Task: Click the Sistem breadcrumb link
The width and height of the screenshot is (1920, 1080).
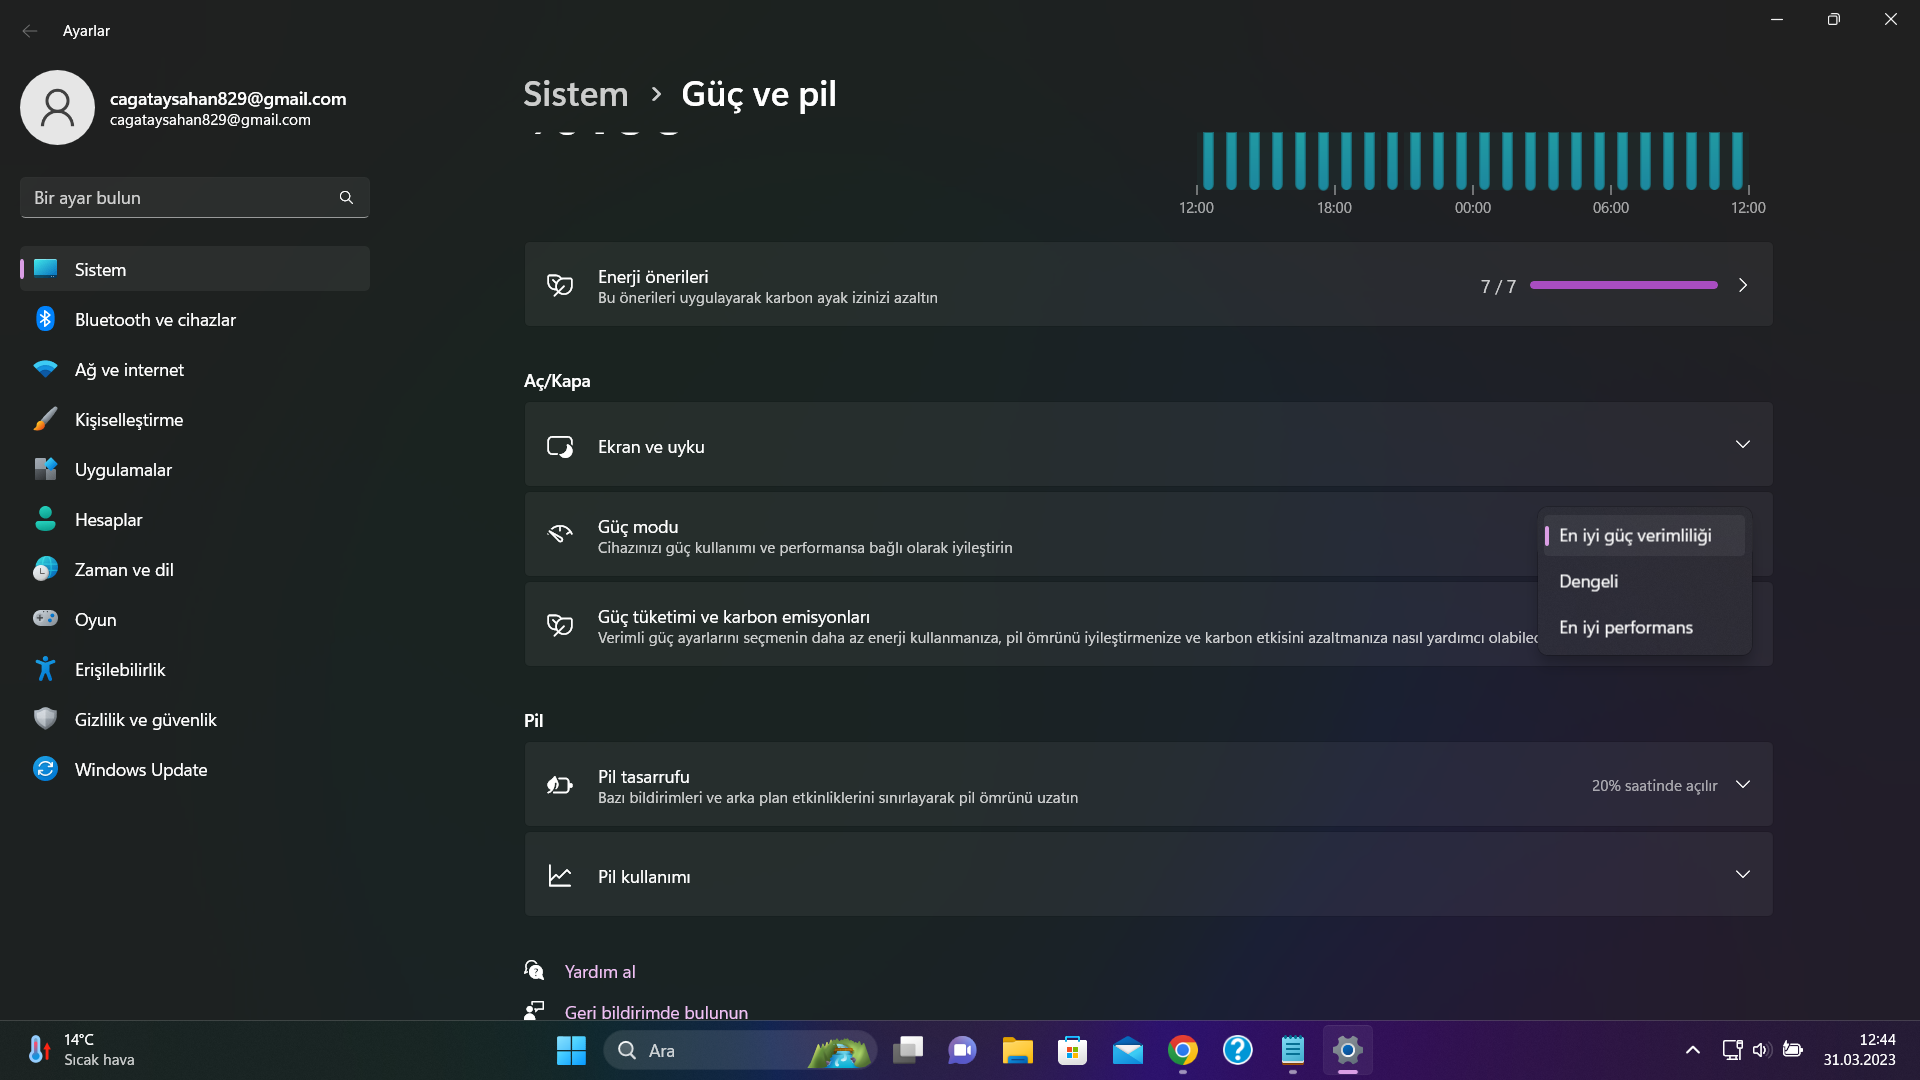Action: click(575, 94)
